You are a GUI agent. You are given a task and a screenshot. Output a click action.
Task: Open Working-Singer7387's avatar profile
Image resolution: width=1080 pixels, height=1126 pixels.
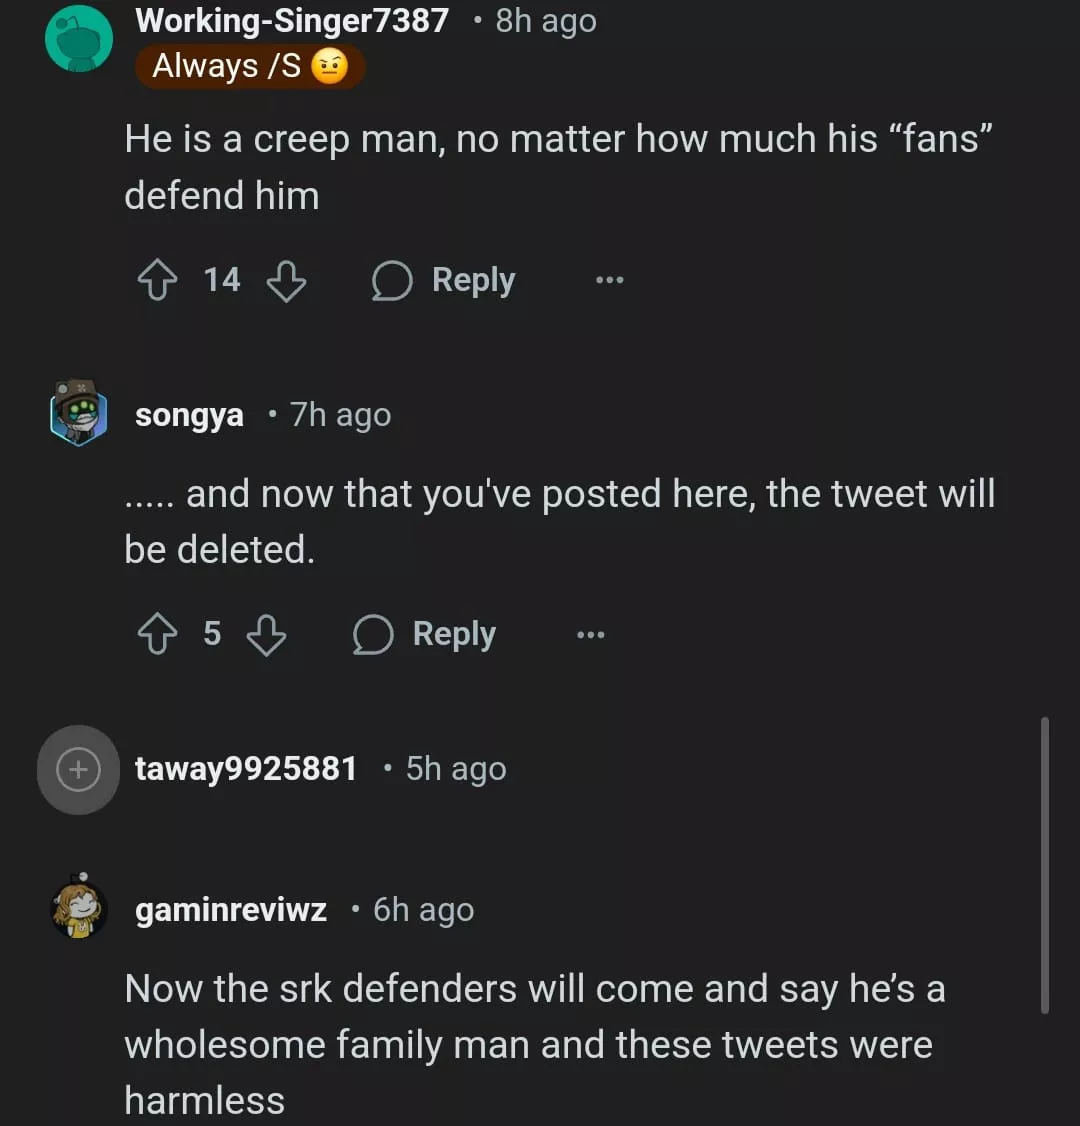[x=79, y=38]
